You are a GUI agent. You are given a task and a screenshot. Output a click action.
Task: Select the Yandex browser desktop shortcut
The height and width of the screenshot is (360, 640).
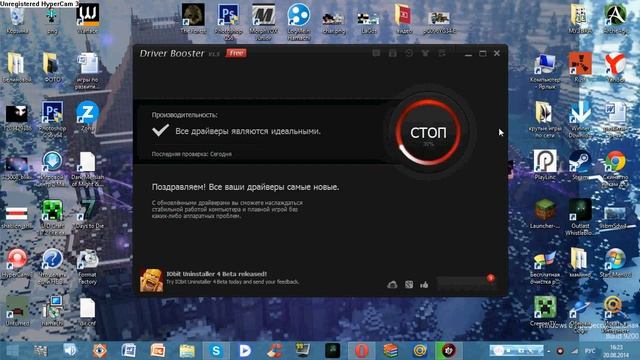[615, 67]
